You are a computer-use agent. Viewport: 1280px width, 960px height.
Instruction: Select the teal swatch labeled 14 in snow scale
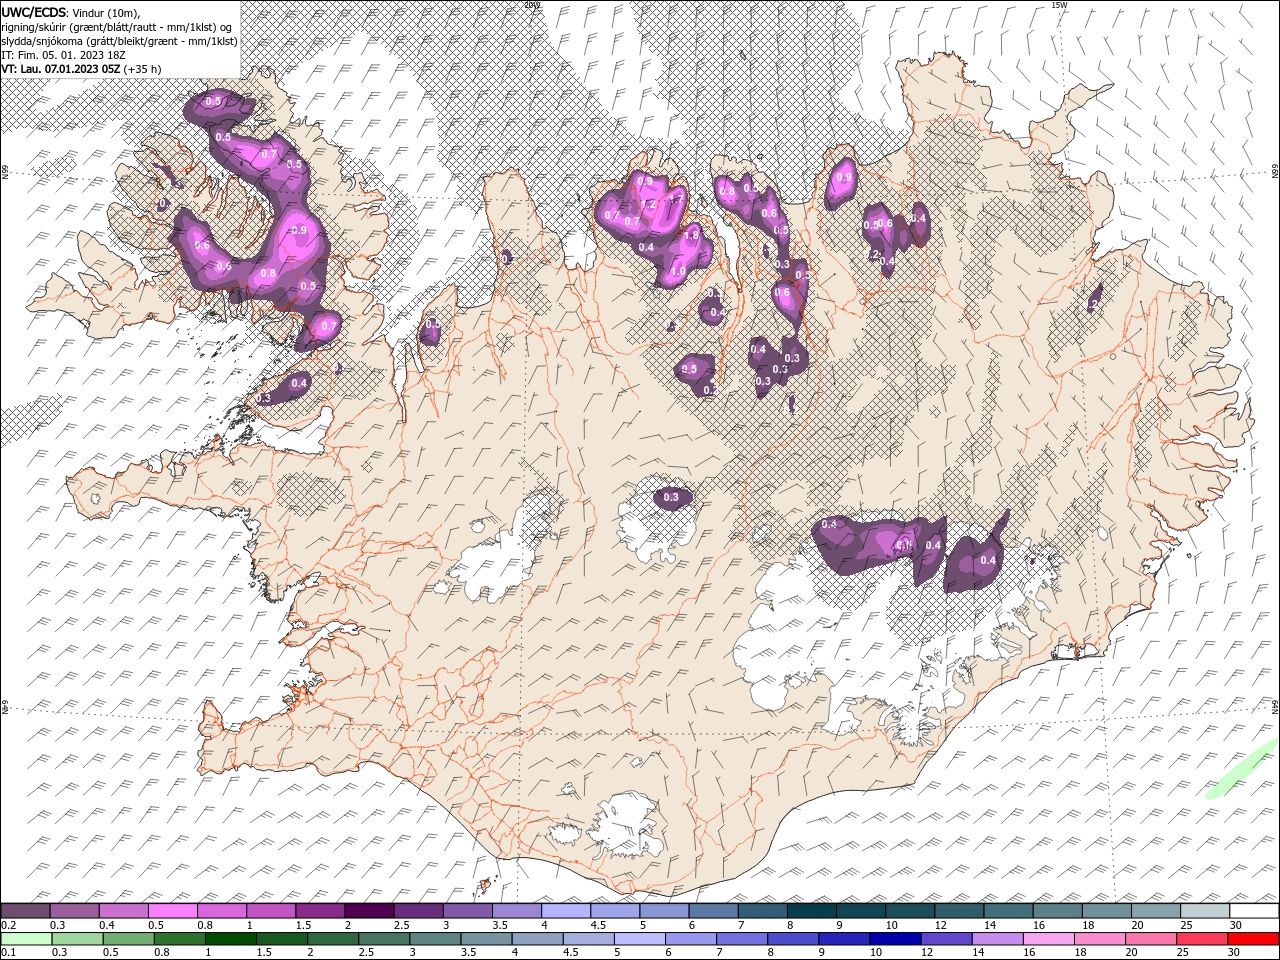[x=1009, y=911]
